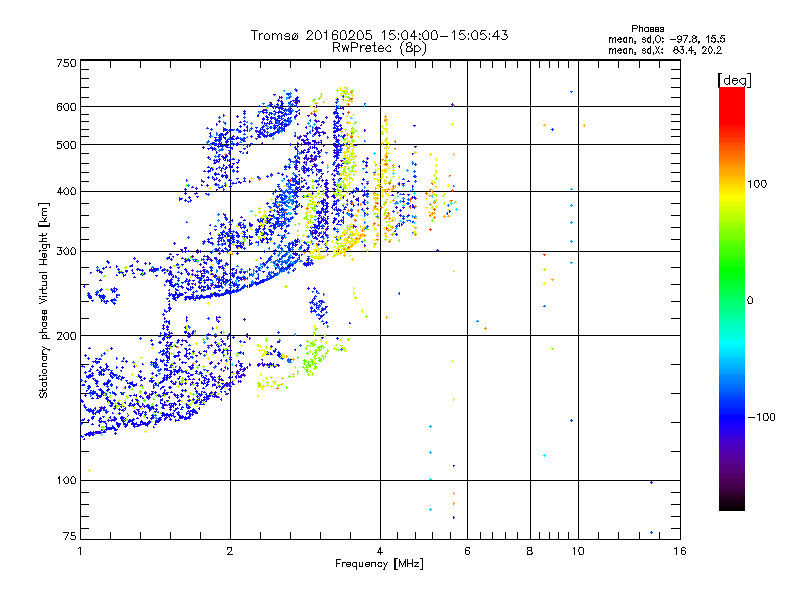Image resolution: width=800 pixels, height=600 pixels.
Task: Click the x-axis label '10'
Action: pyautogui.click(x=578, y=551)
